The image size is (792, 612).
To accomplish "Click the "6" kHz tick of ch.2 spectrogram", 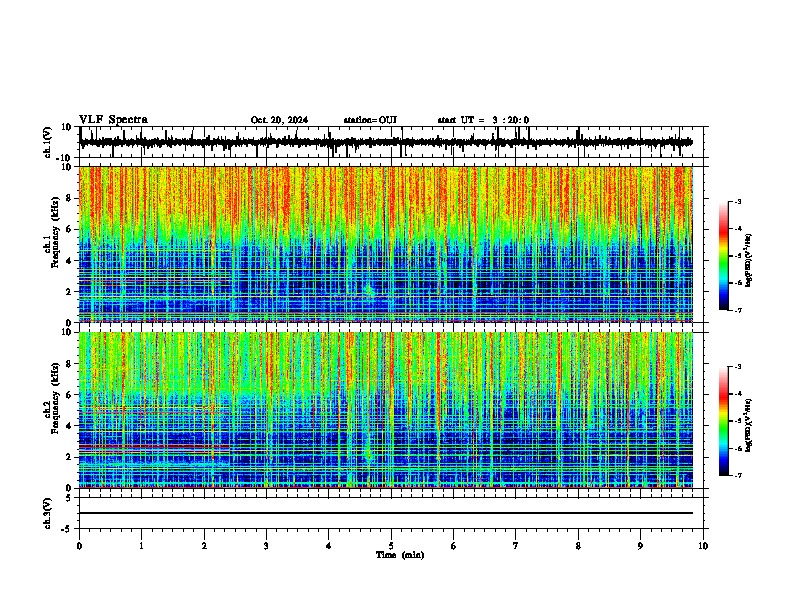I will (x=69, y=394).
